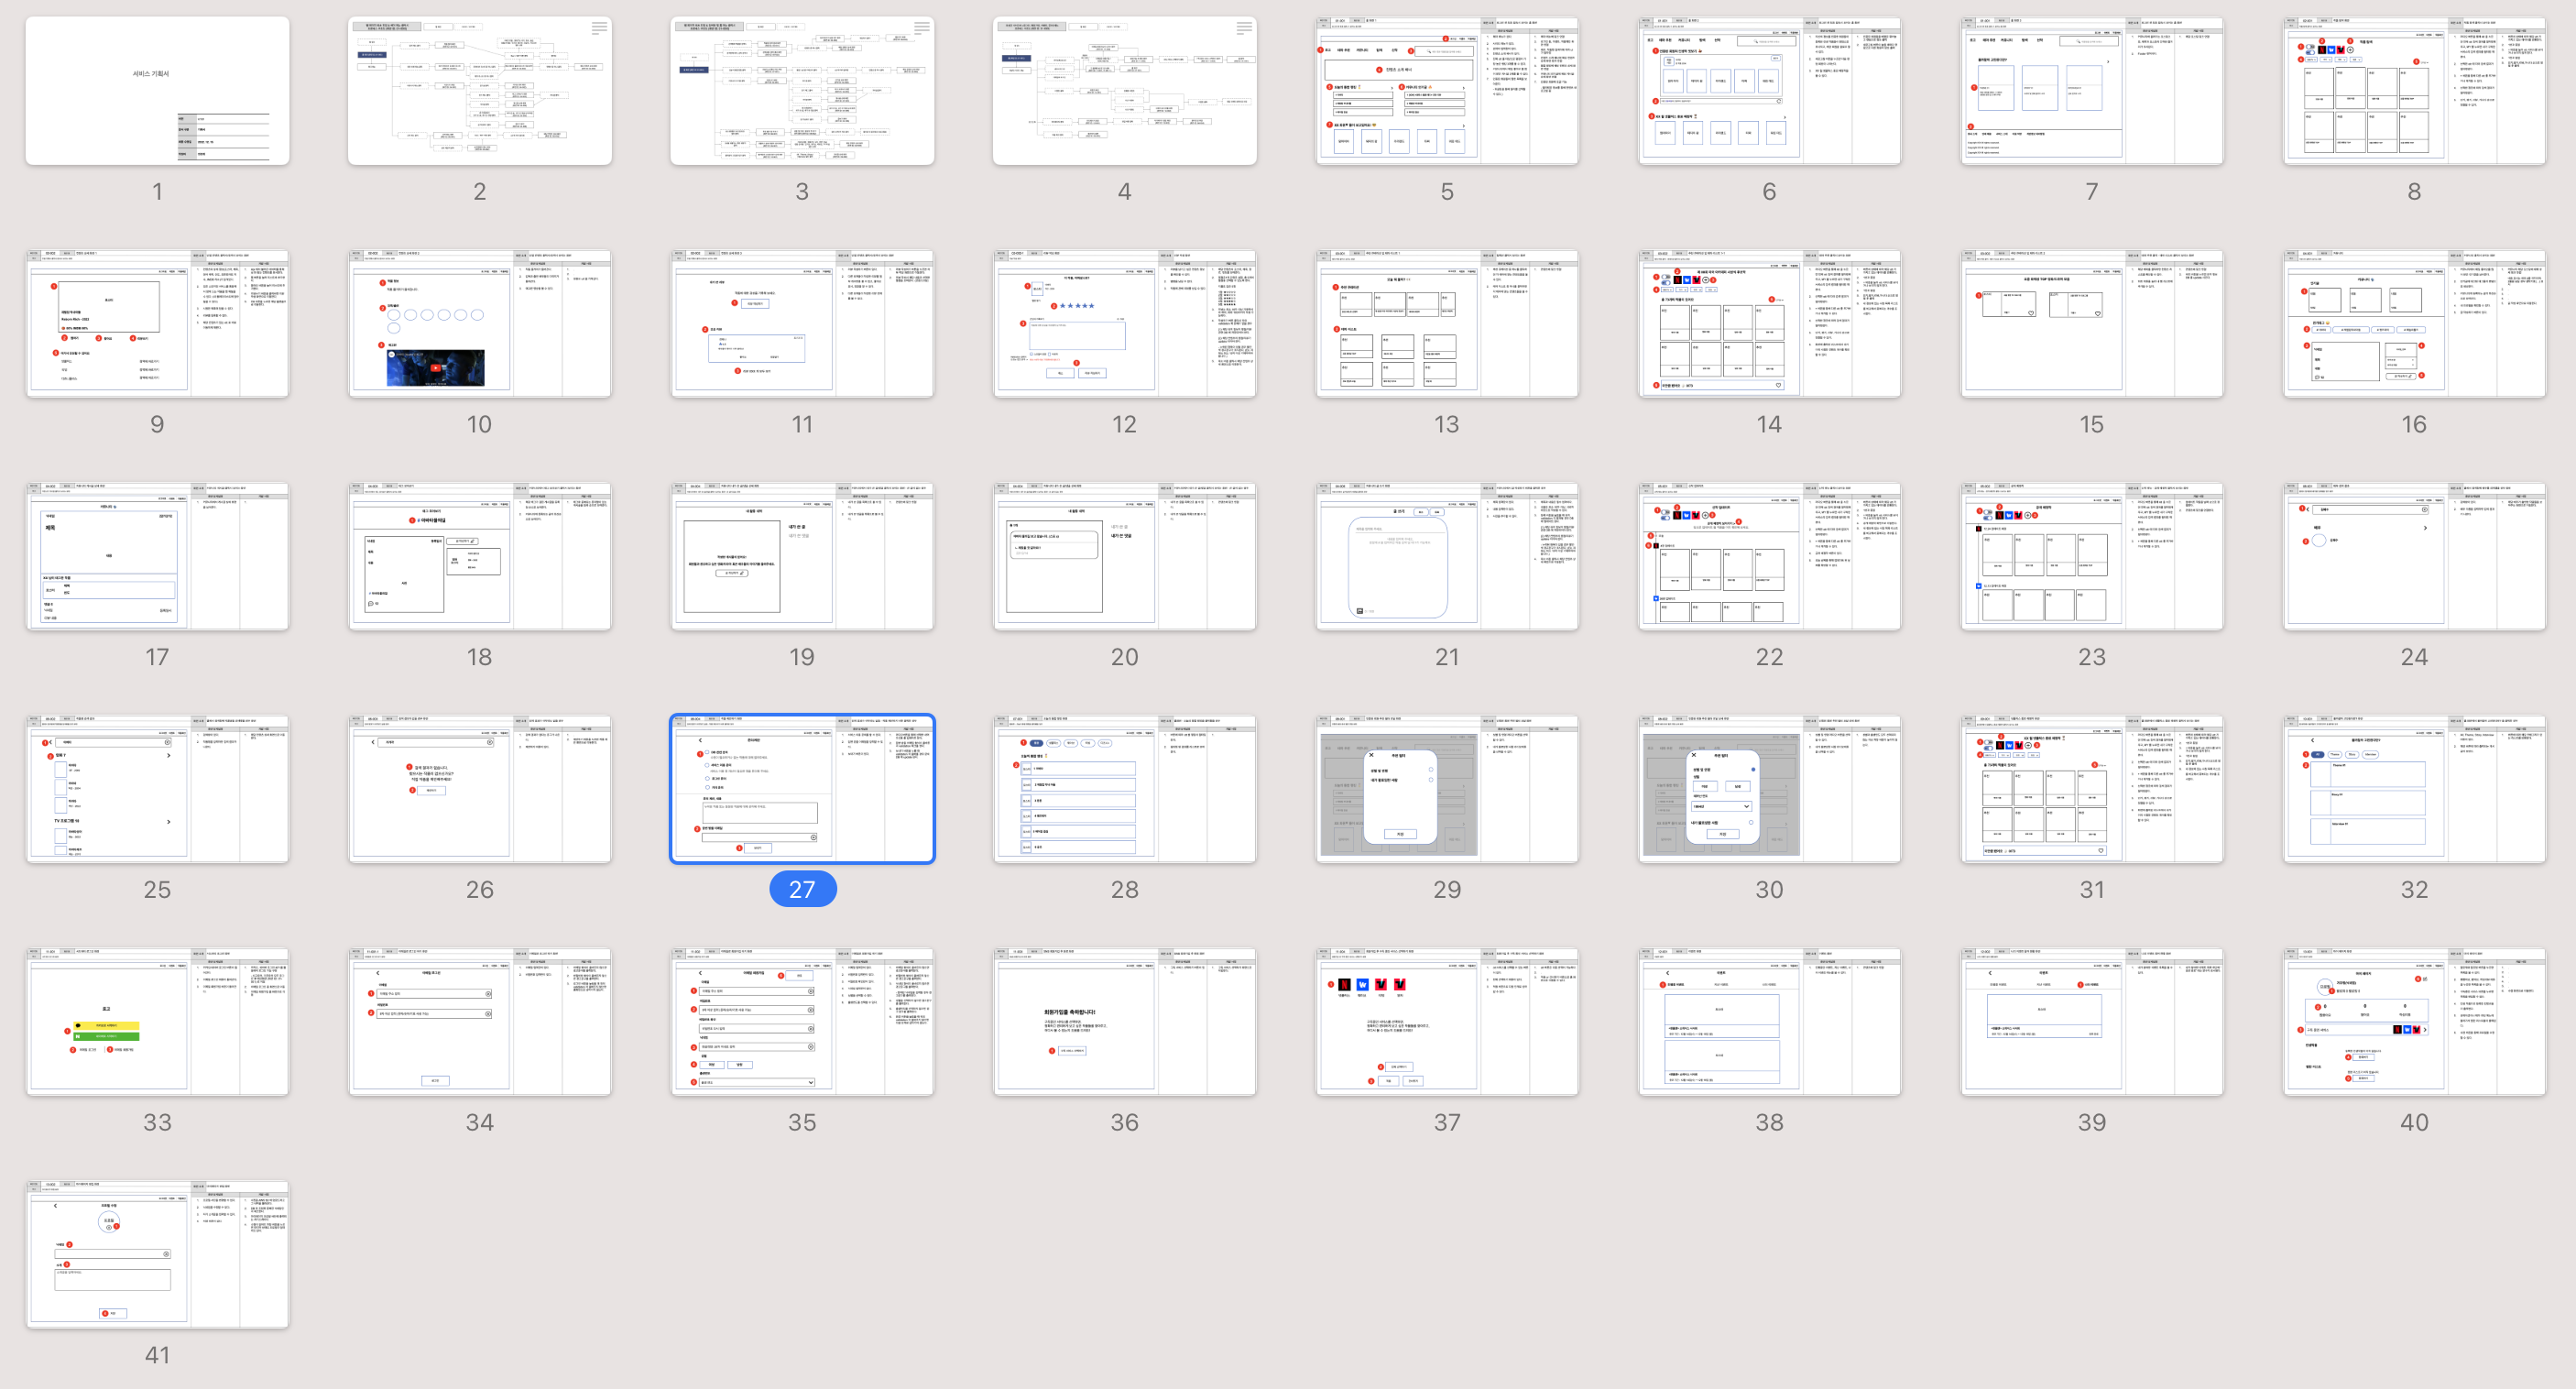The width and height of the screenshot is (2576, 1389).
Task: Select slide 13 thumbnail
Action: (1447, 323)
